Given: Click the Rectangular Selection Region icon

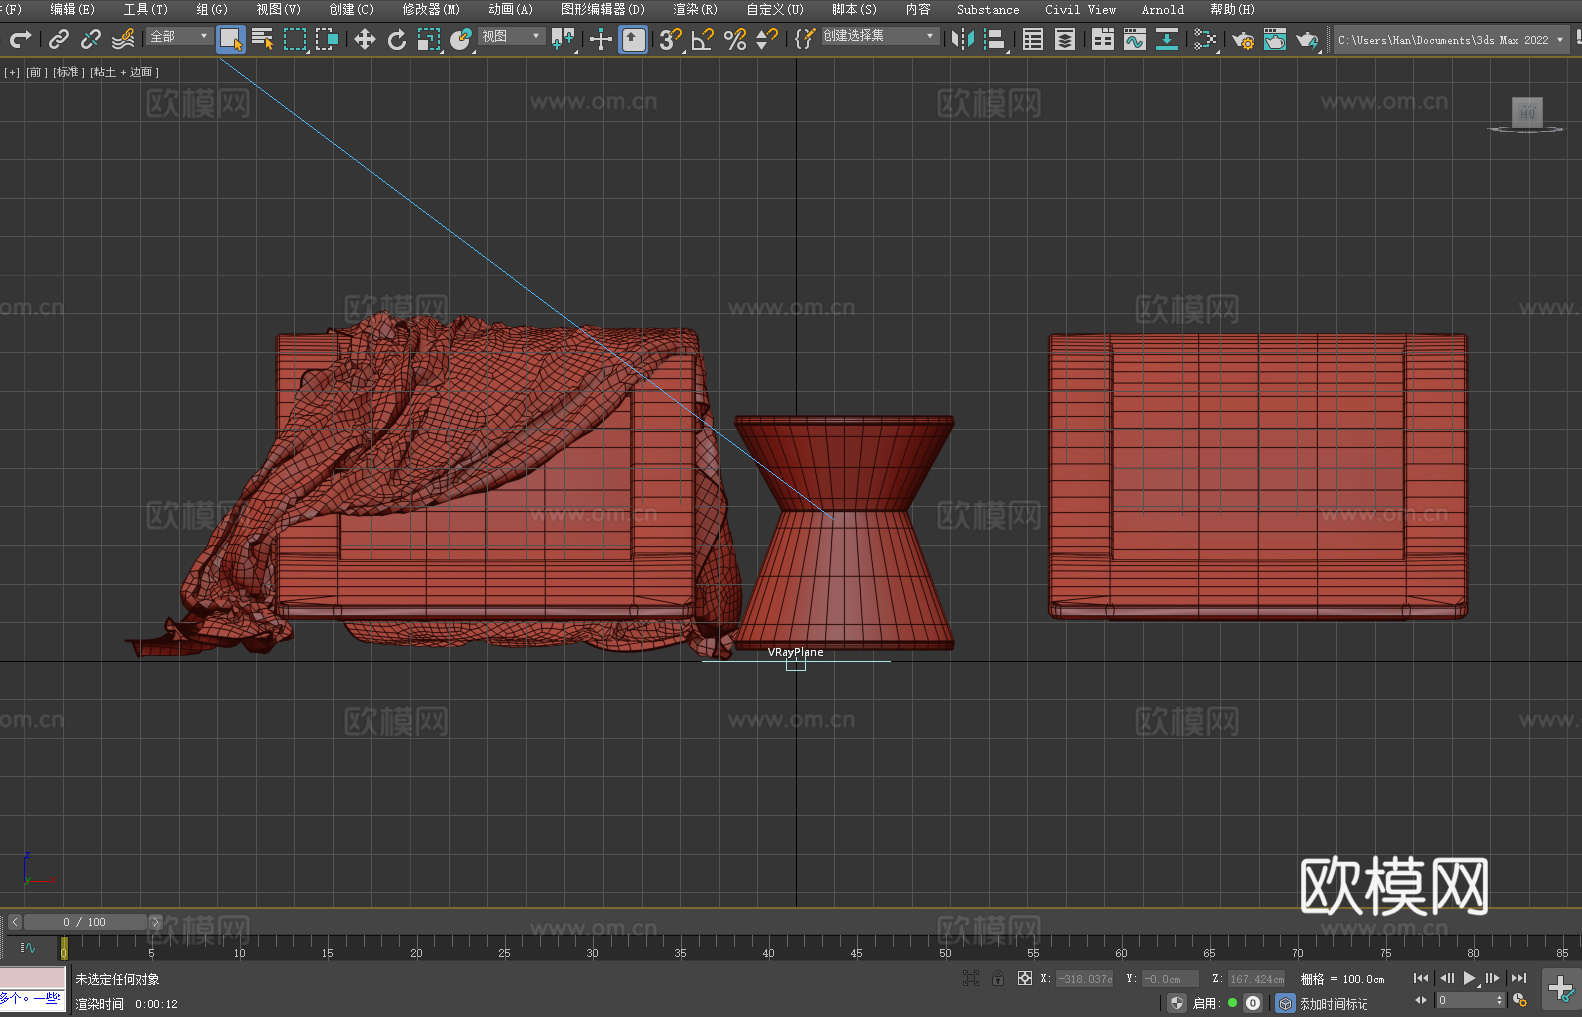Looking at the screenshot, I should tap(295, 39).
